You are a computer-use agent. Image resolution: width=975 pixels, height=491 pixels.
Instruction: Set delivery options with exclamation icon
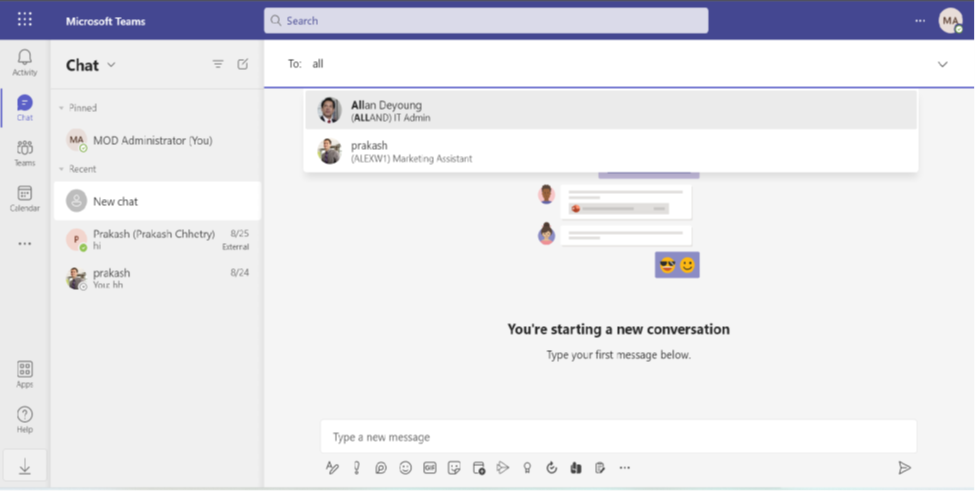(356, 468)
